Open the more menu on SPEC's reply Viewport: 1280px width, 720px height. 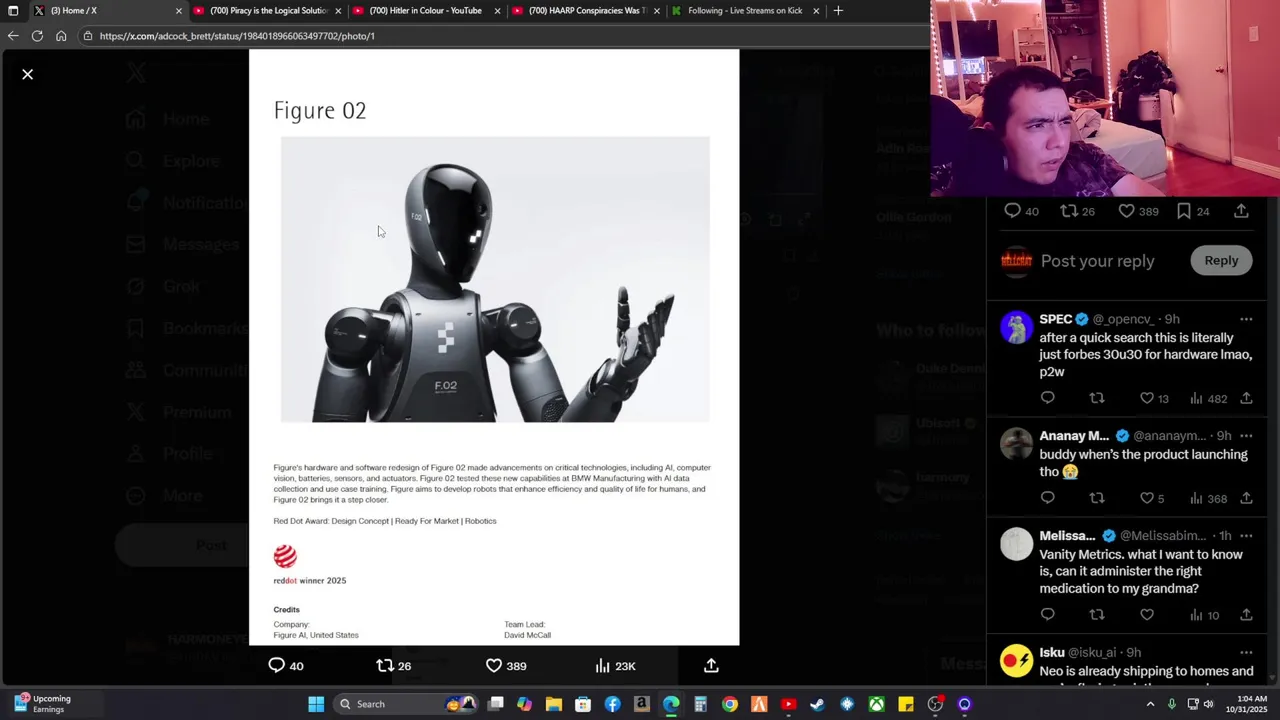[x=1246, y=319]
